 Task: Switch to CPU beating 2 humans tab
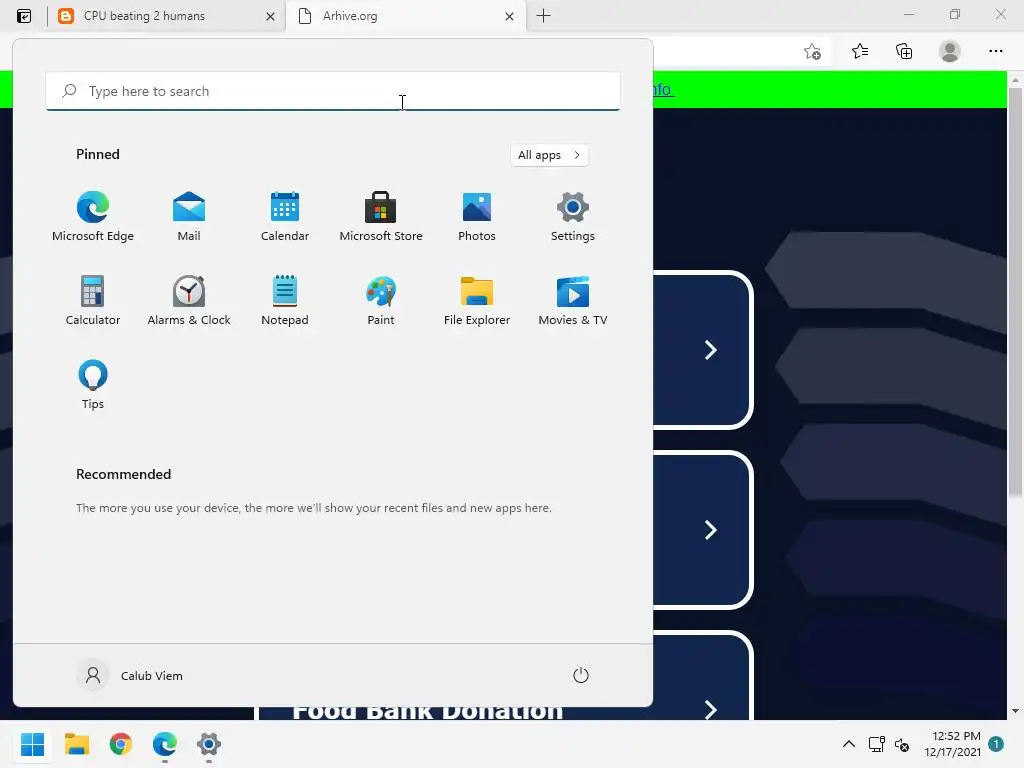167,16
